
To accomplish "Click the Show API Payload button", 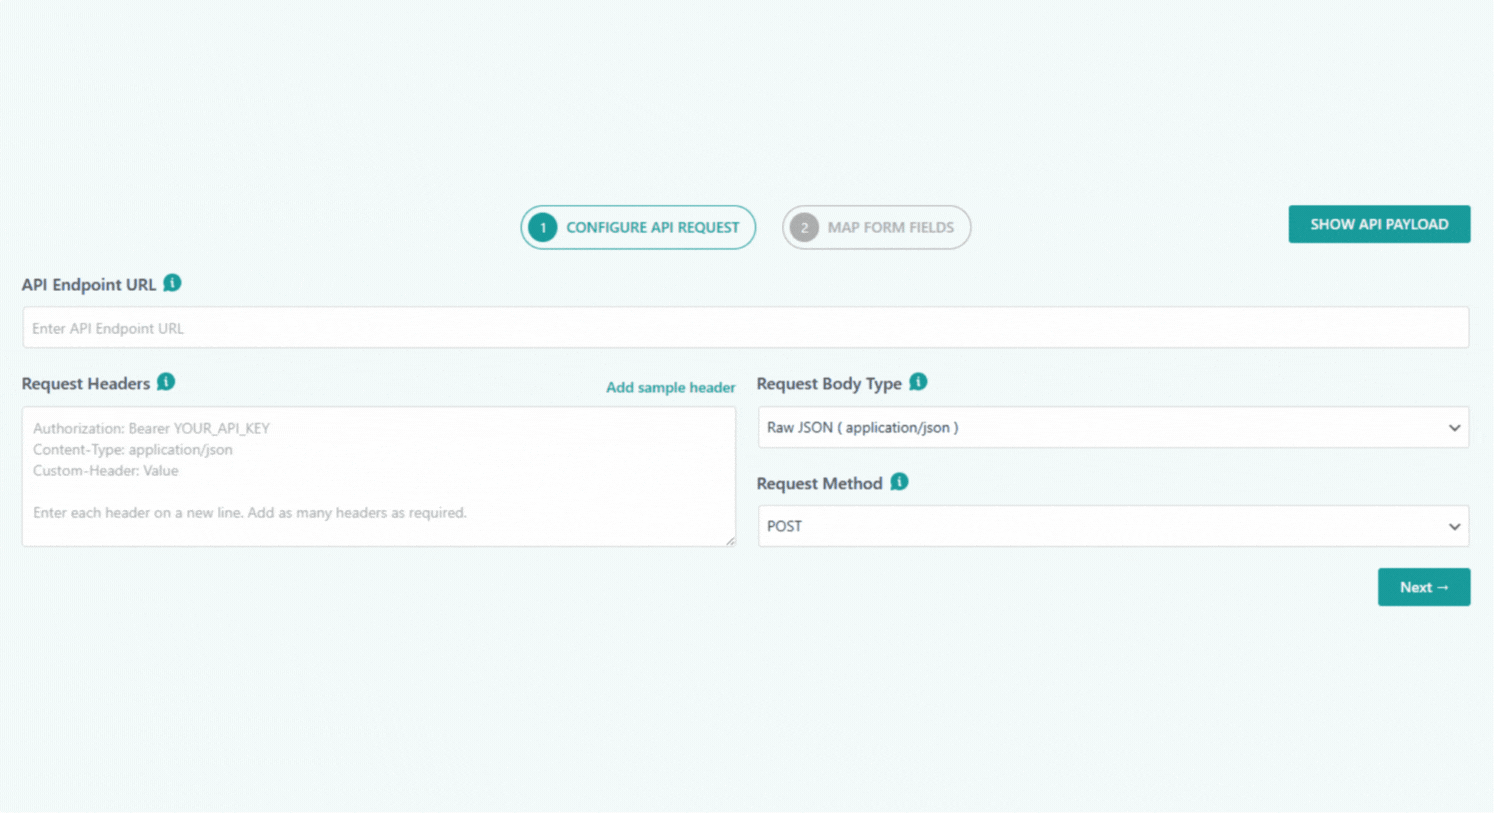I will click(x=1379, y=224).
